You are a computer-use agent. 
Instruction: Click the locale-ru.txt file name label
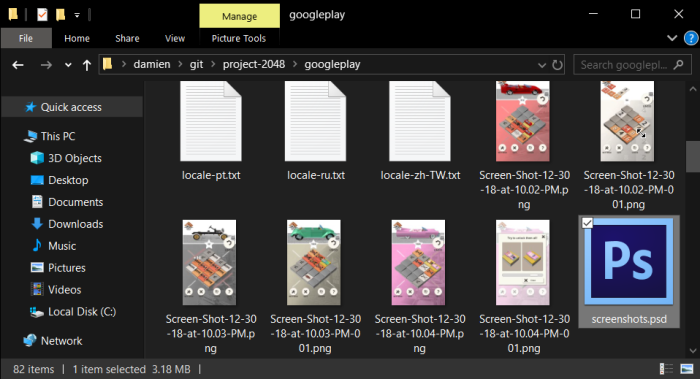[316, 175]
